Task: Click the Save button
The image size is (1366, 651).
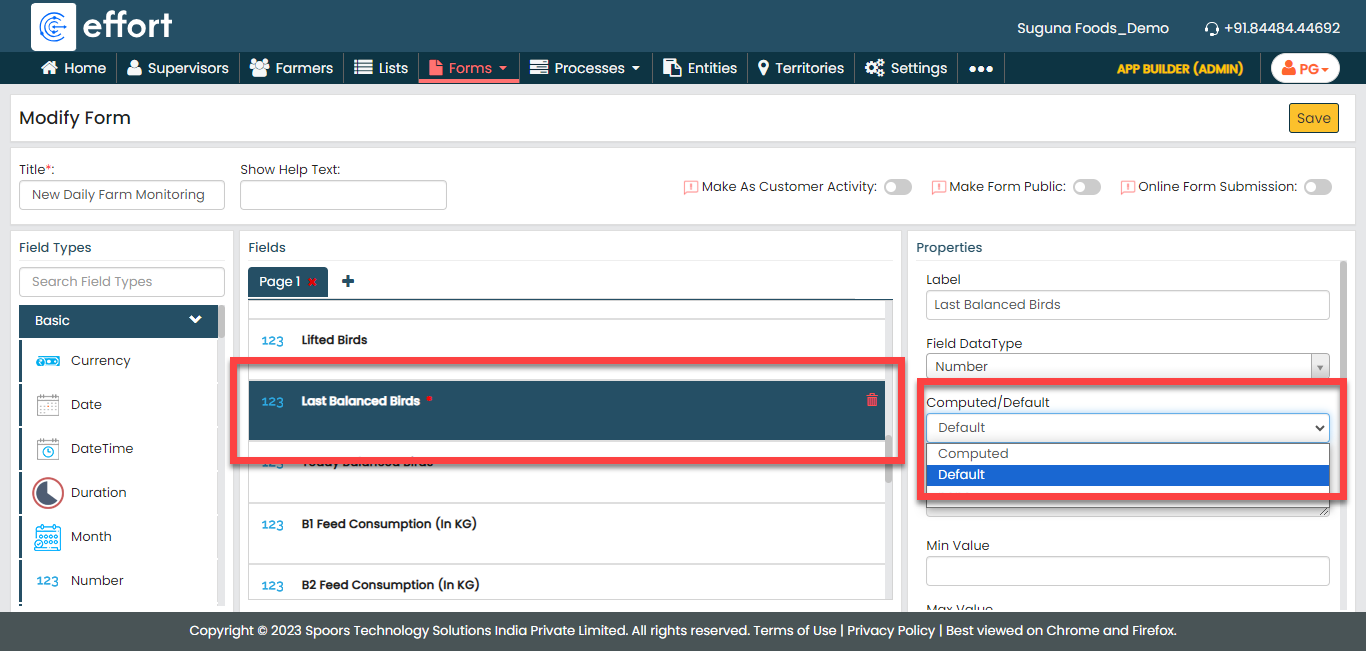Action: (1313, 118)
